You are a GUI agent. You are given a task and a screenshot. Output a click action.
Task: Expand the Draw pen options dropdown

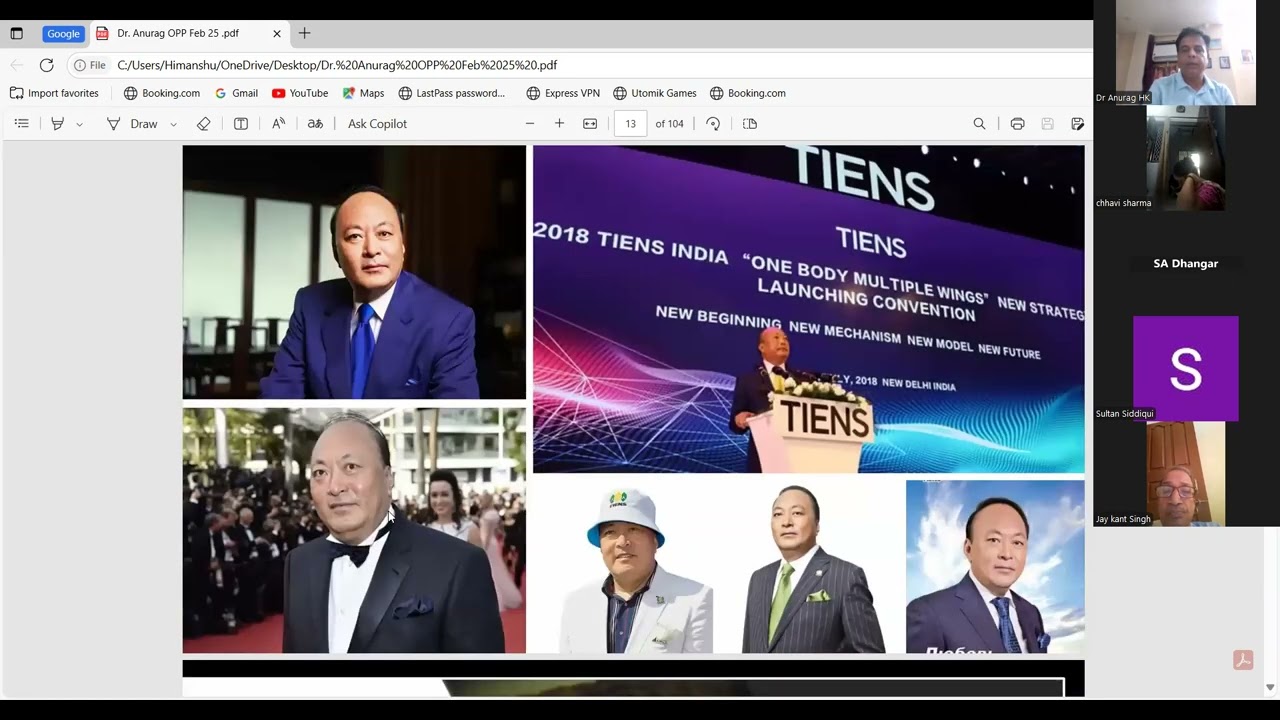(x=173, y=124)
